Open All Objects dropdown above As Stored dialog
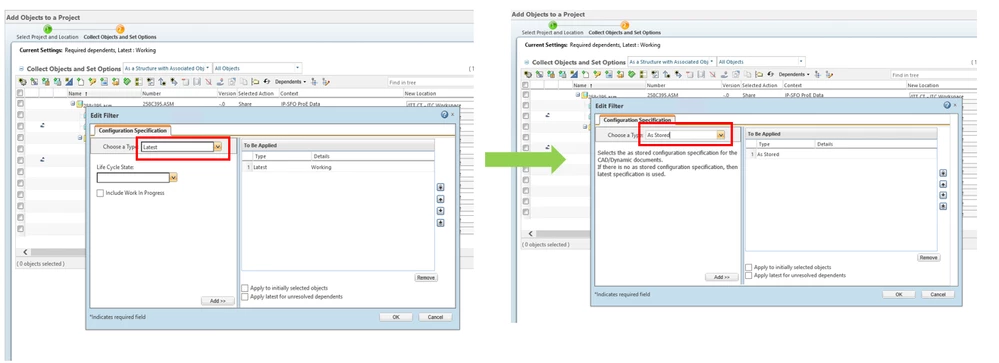Screen dimensions: 999x363 tap(761, 62)
